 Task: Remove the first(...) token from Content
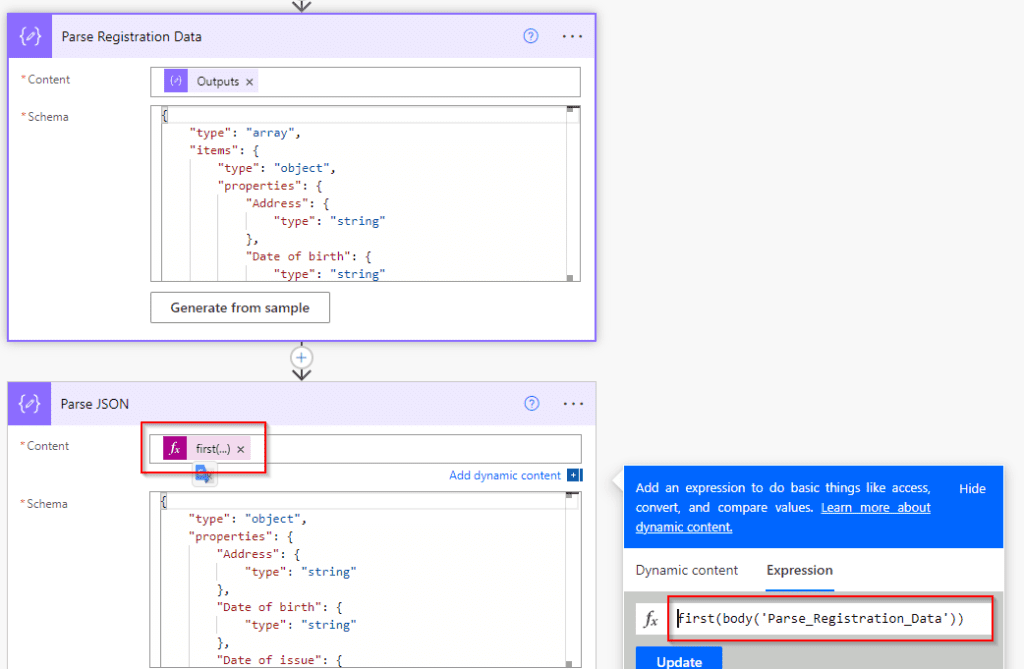pos(240,448)
